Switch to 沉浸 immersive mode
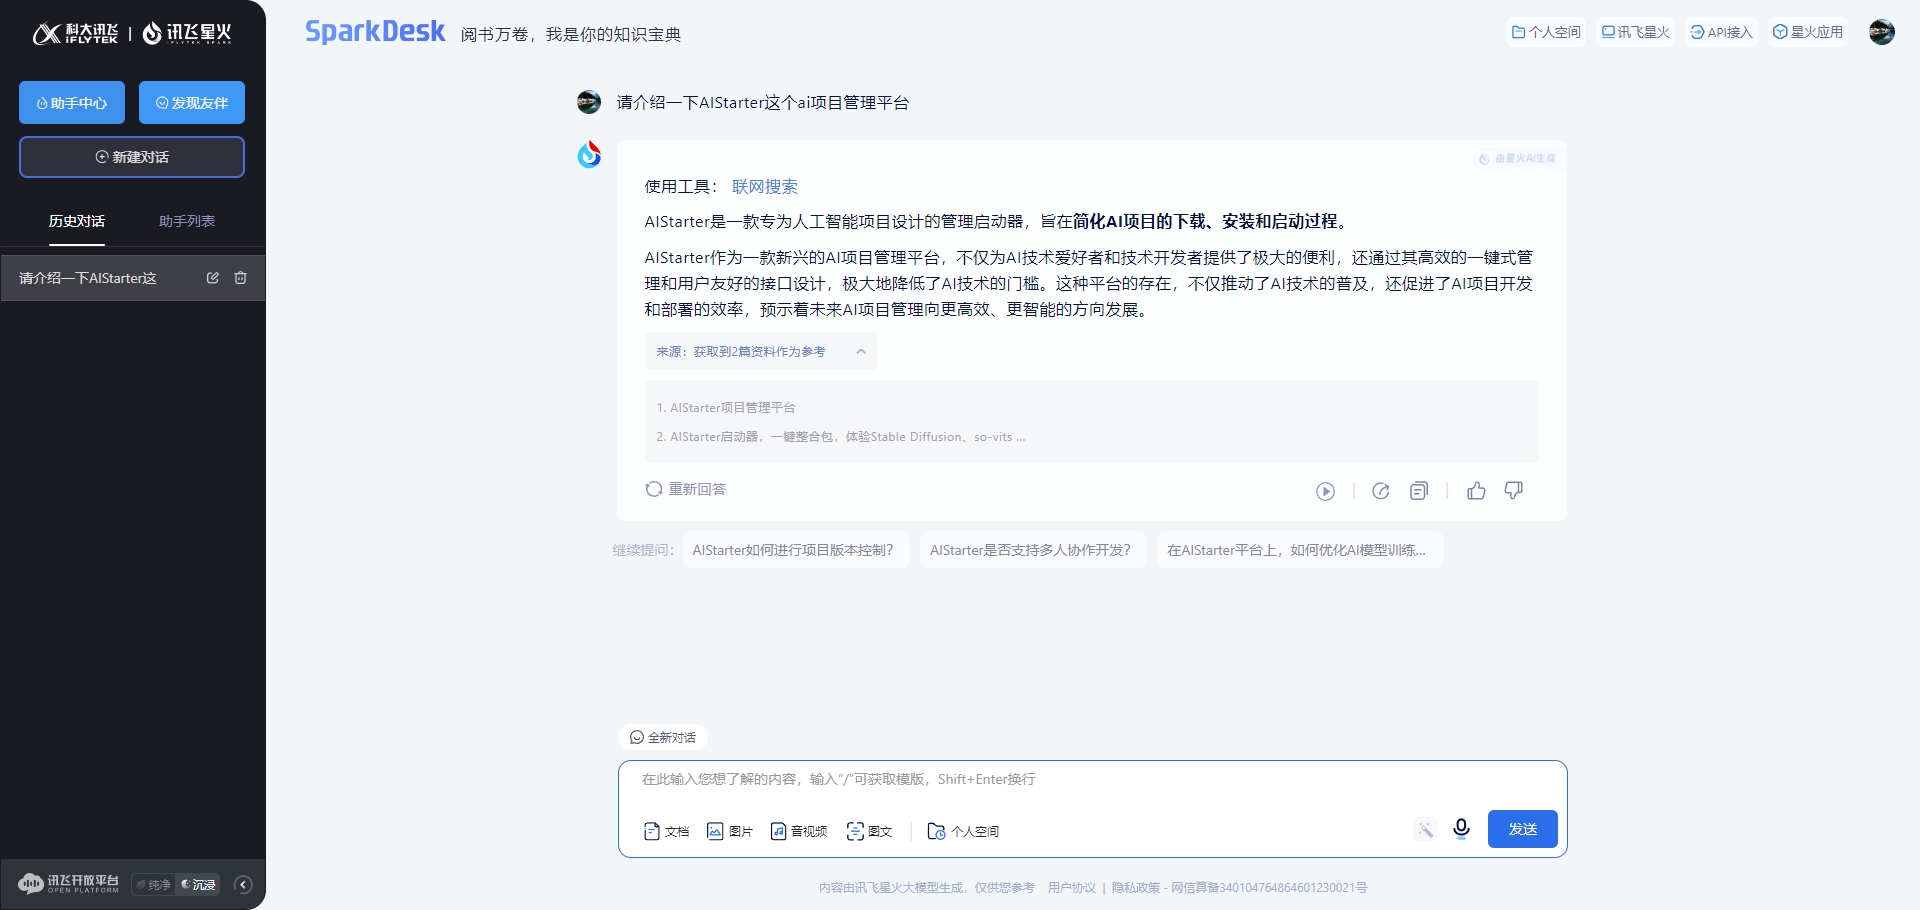1920x910 pixels. [x=198, y=884]
